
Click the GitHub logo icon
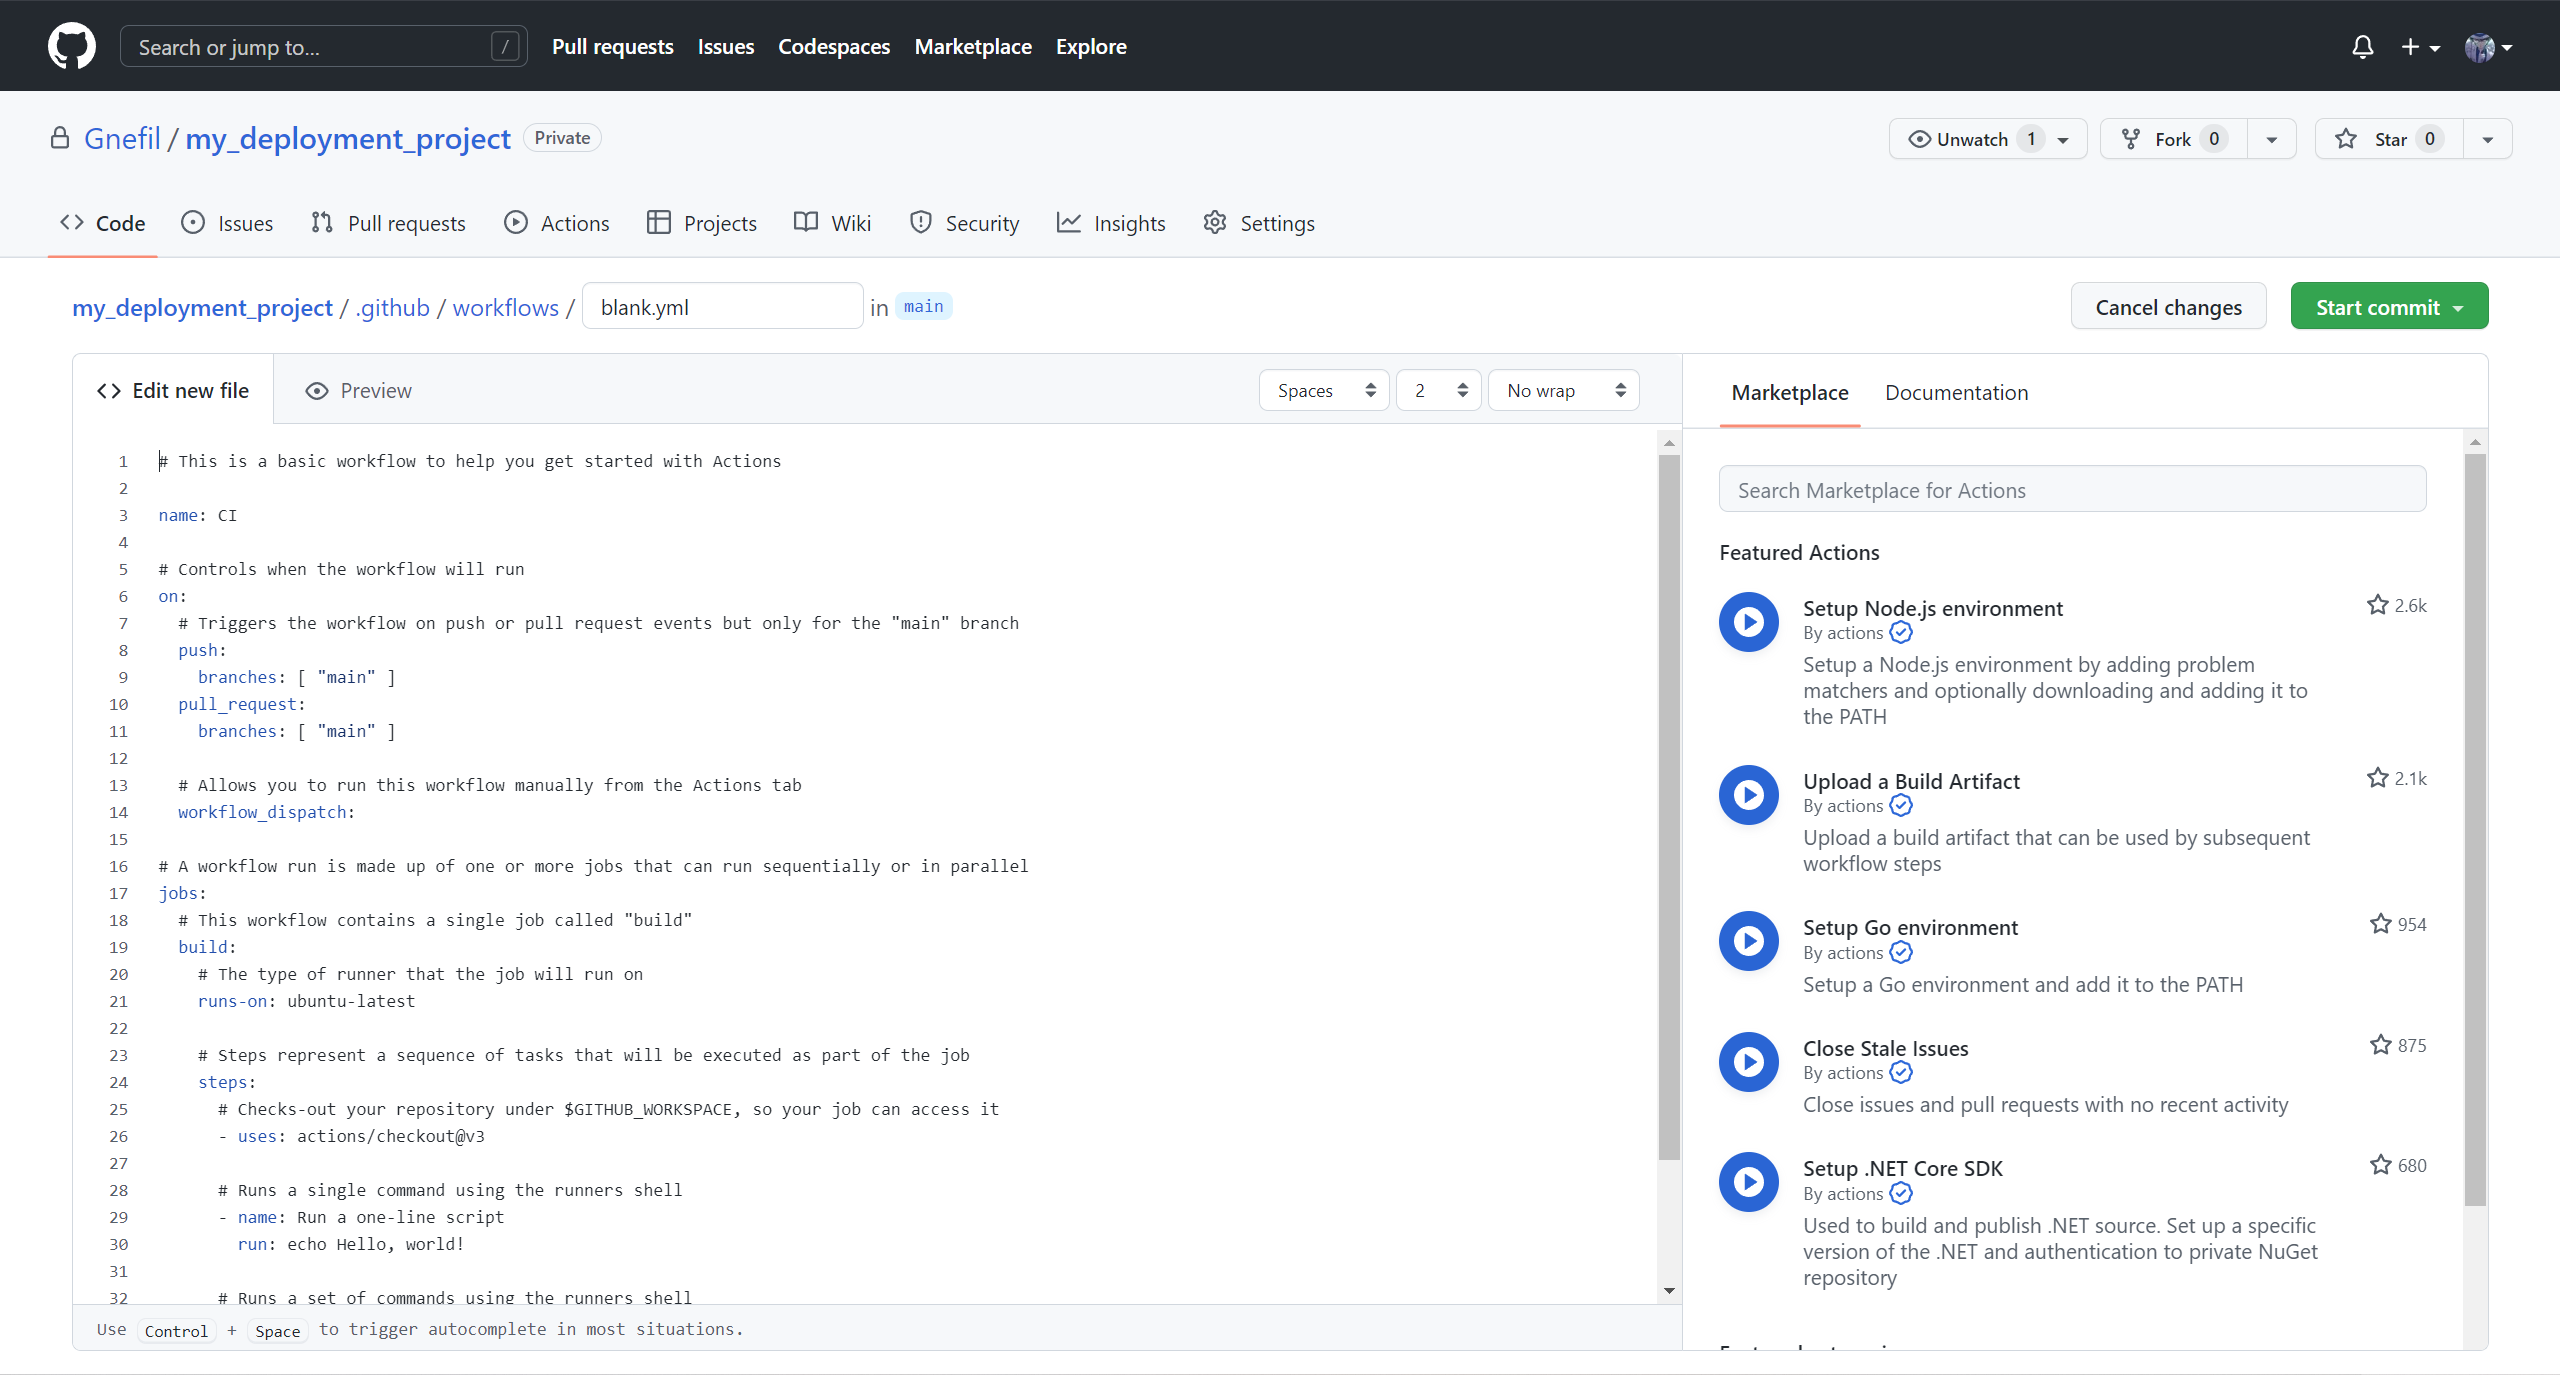click(71, 45)
